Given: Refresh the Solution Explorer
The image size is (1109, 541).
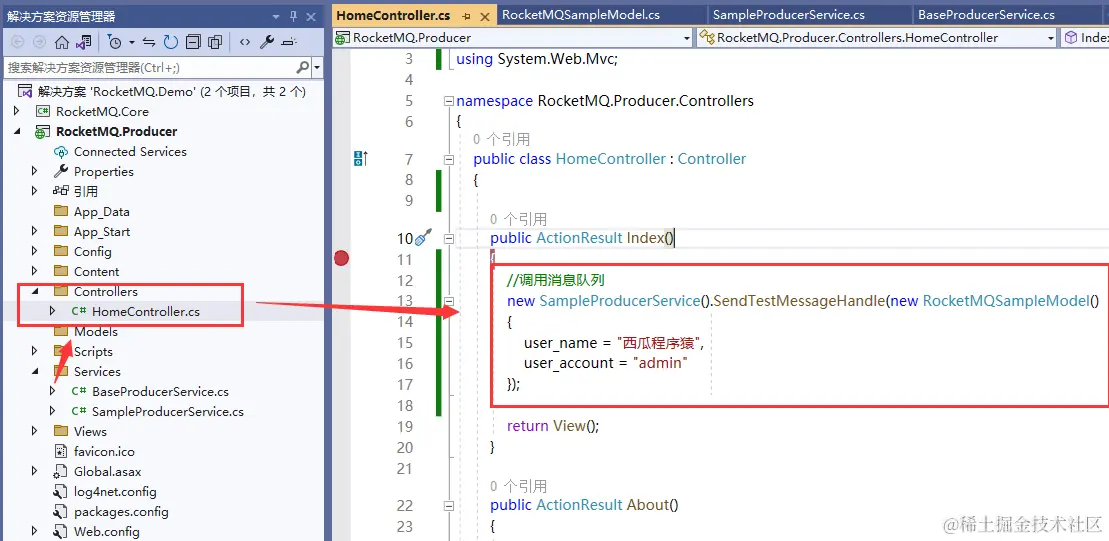Looking at the screenshot, I should 170,42.
